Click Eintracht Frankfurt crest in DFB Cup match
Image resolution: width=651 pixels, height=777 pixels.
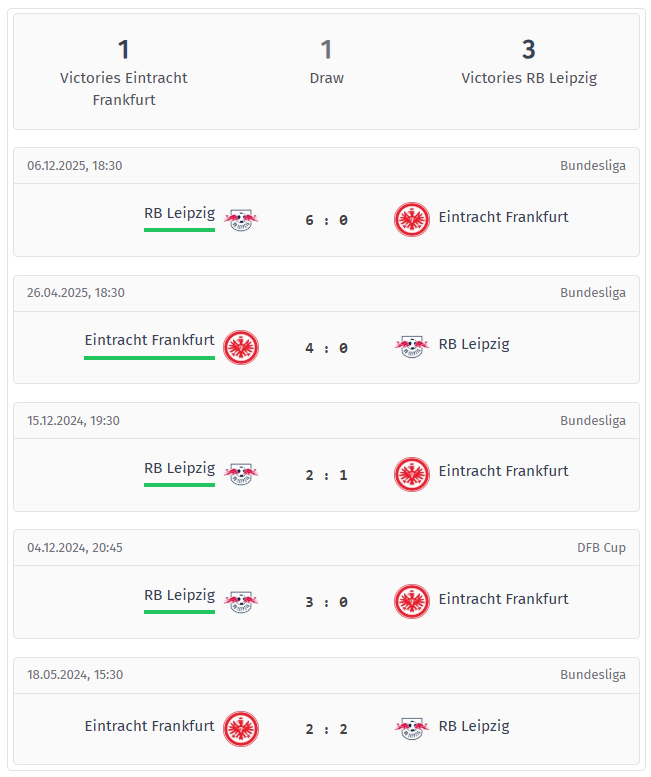point(411,601)
